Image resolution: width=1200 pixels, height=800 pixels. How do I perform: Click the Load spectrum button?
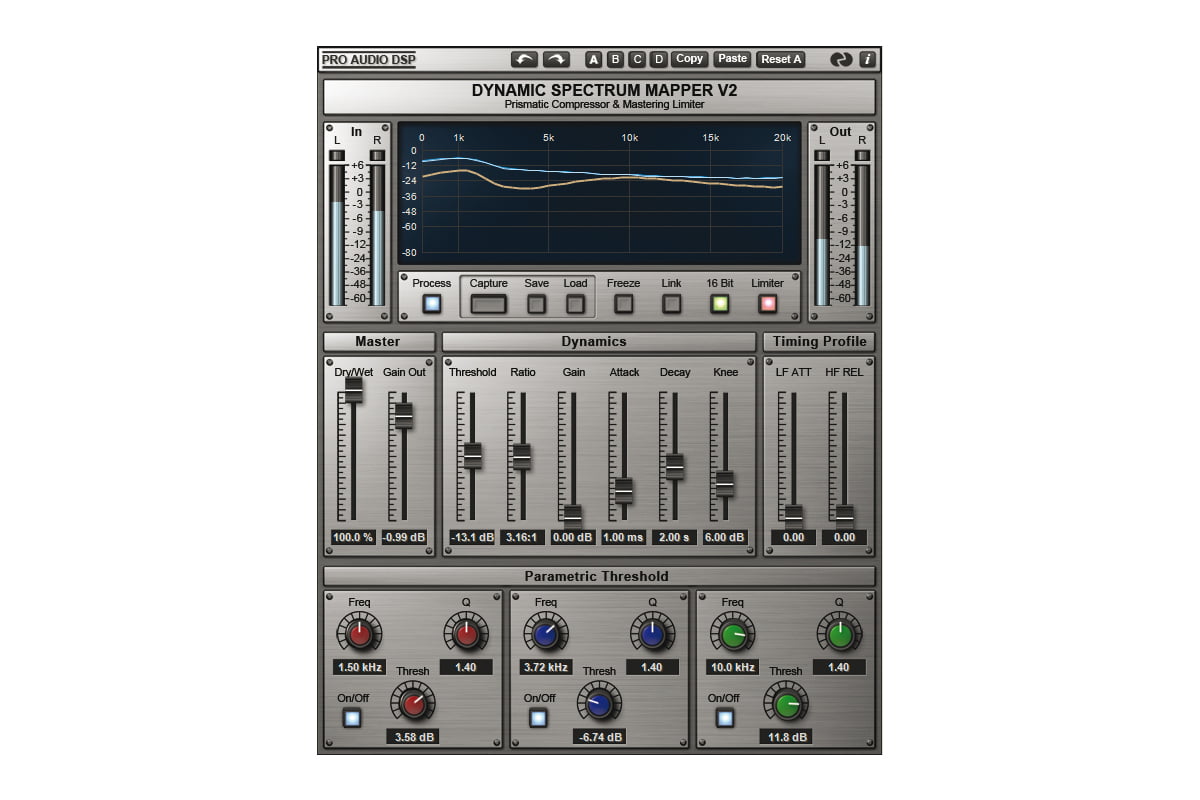click(575, 304)
